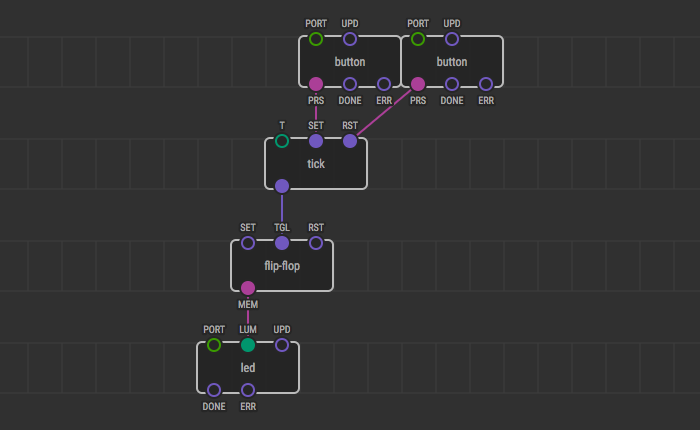Select the left button node body
Viewport: 700px width, 430px height.
(x=350, y=62)
